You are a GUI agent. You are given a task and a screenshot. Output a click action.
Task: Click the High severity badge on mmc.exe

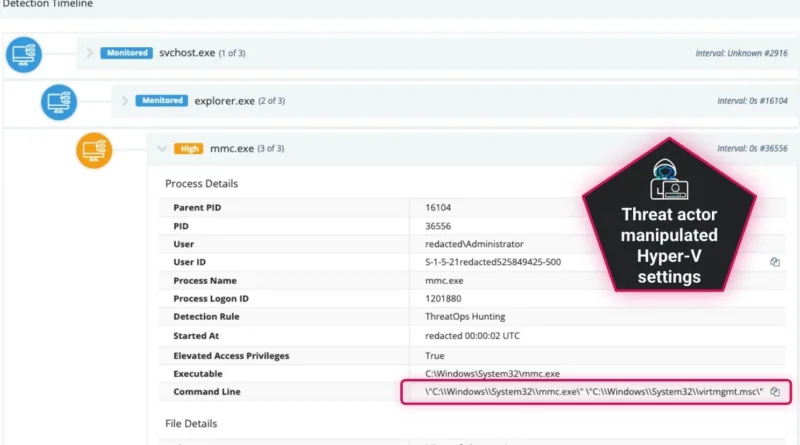click(188, 149)
